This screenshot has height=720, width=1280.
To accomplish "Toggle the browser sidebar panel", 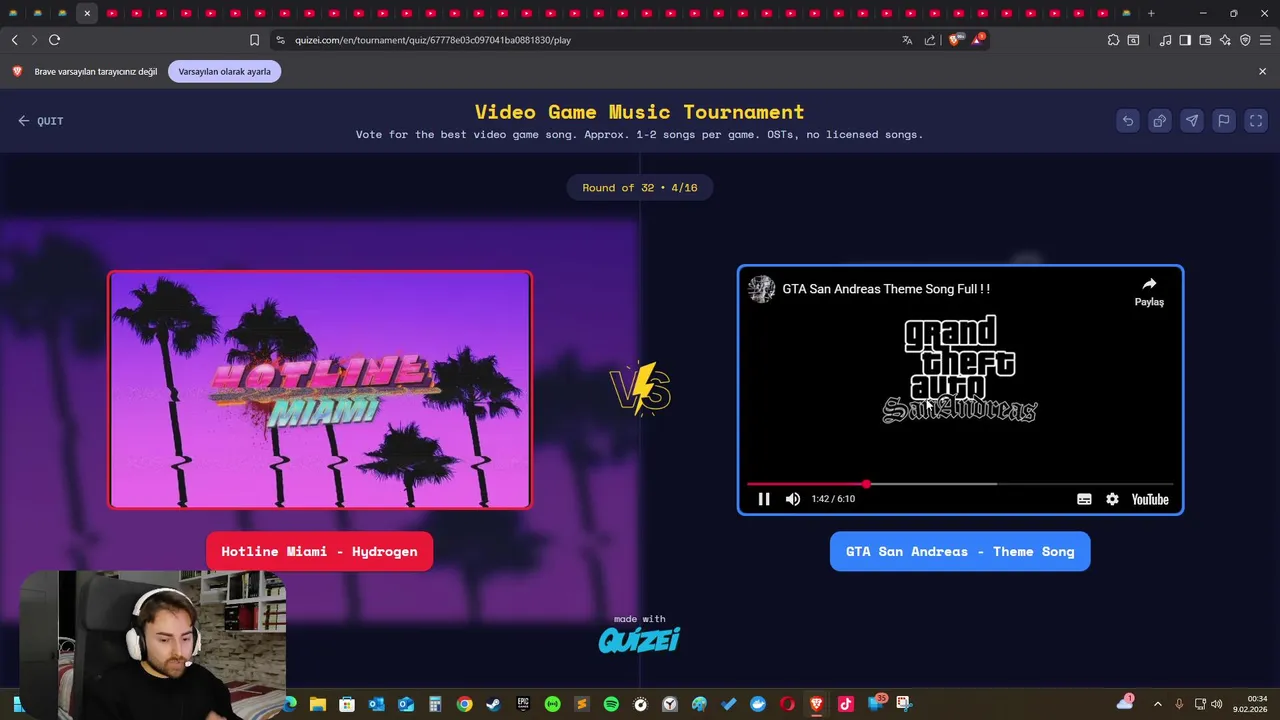I will 1185,40.
